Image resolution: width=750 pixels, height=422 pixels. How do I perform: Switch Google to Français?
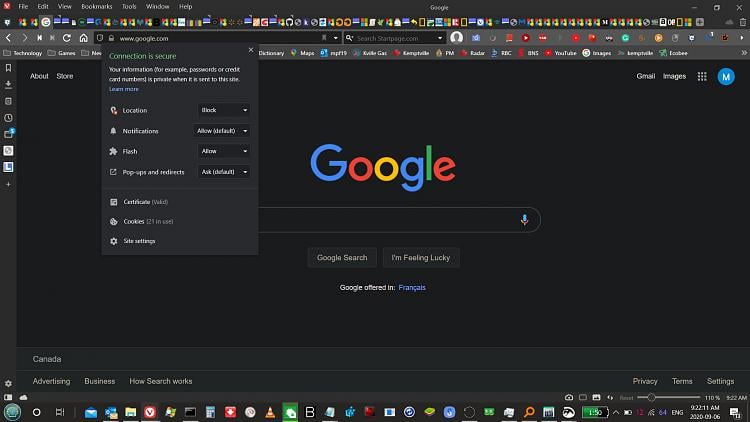[x=412, y=288]
